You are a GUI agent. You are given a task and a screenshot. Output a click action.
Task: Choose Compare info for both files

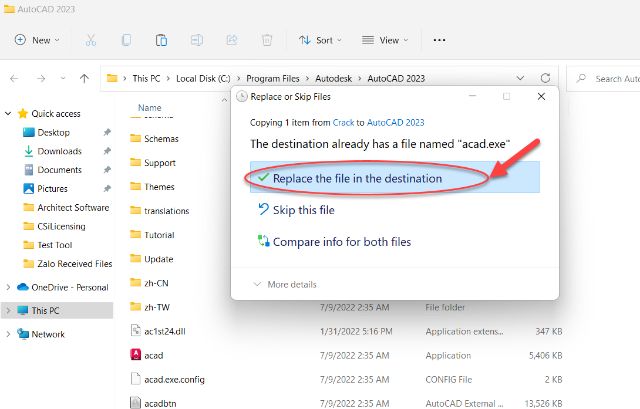pos(334,242)
